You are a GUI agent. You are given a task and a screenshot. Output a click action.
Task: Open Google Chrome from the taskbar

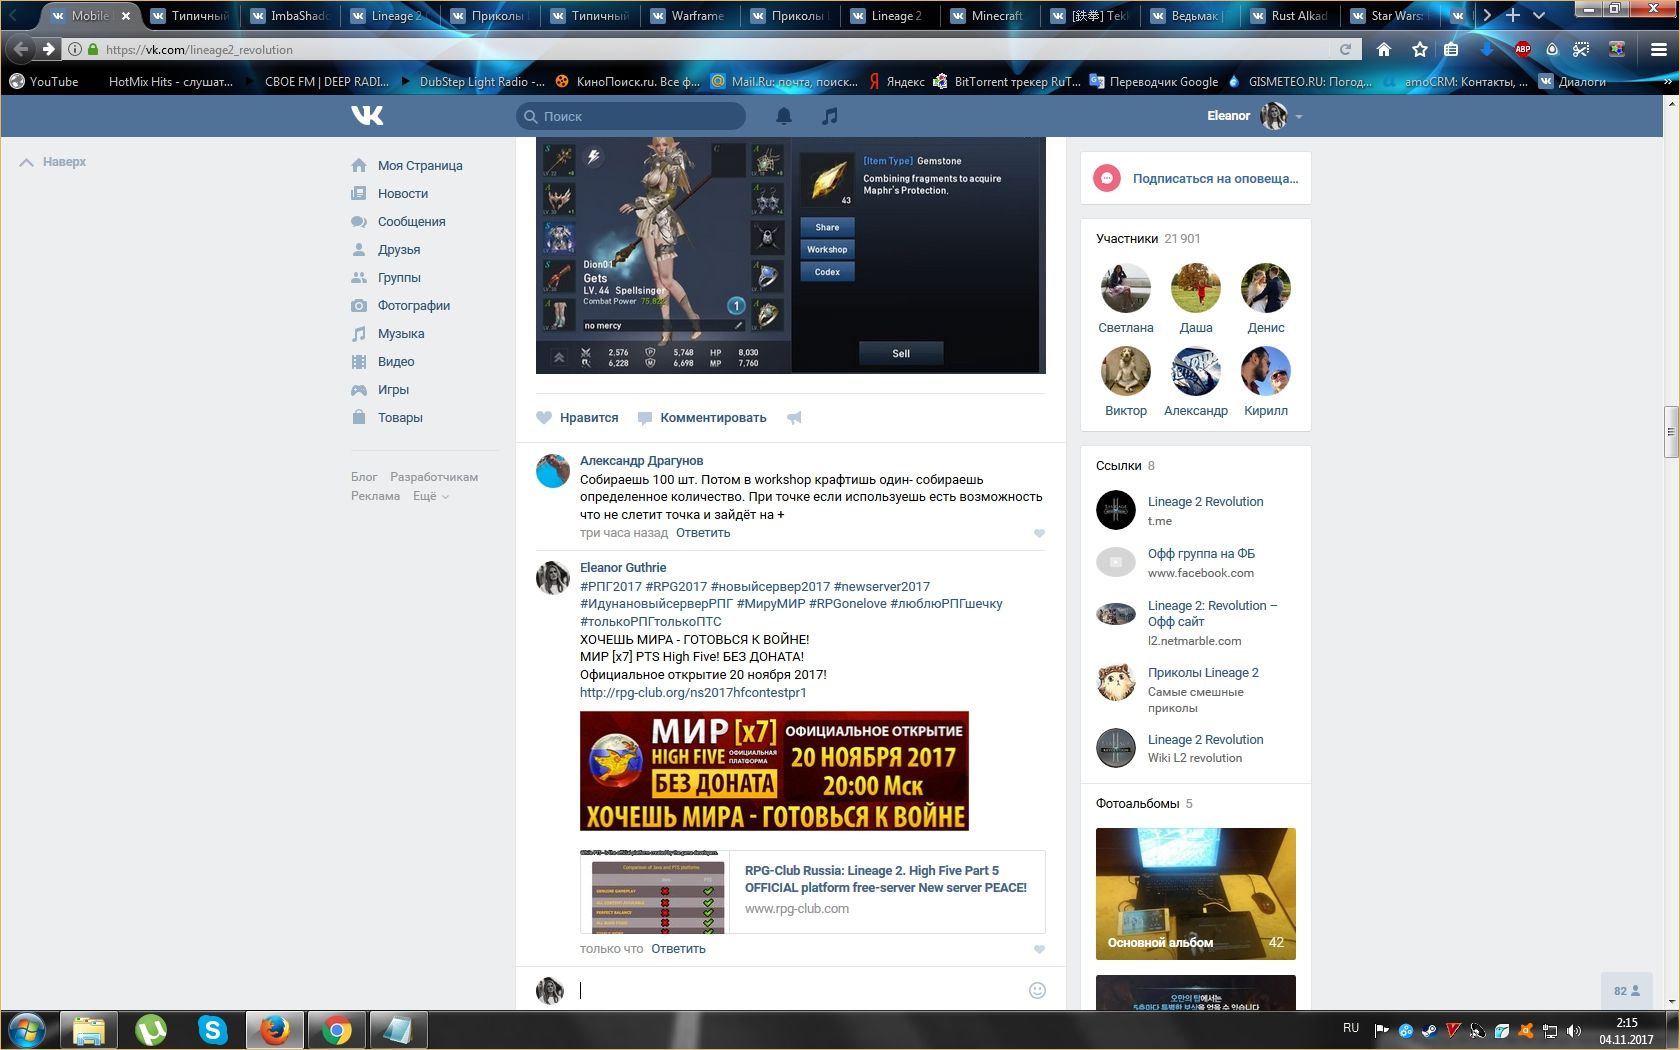[337, 1029]
